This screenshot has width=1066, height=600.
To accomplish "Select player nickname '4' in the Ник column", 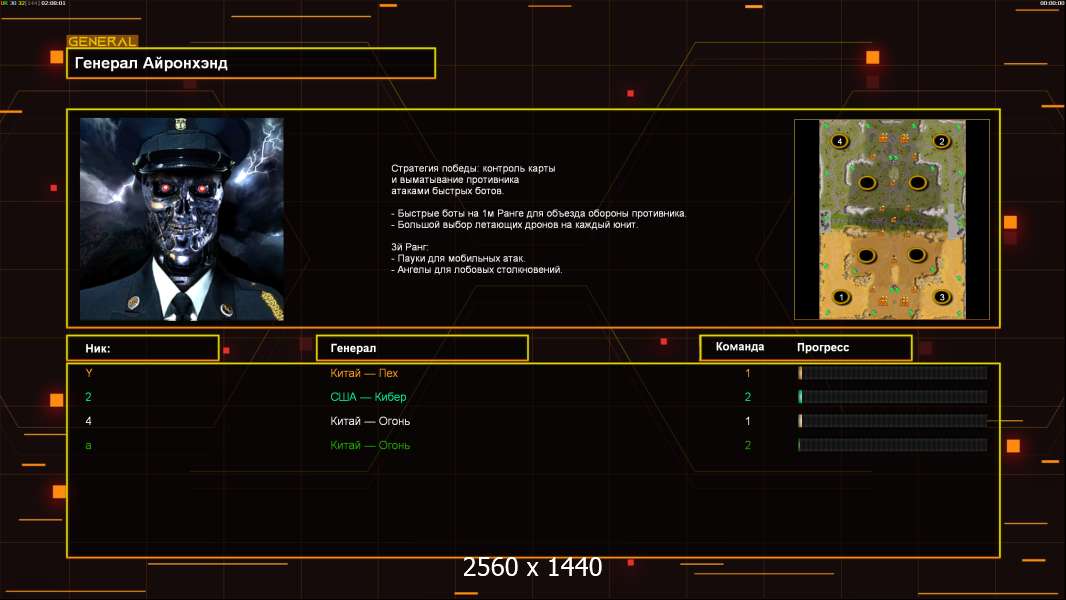I will coord(88,421).
